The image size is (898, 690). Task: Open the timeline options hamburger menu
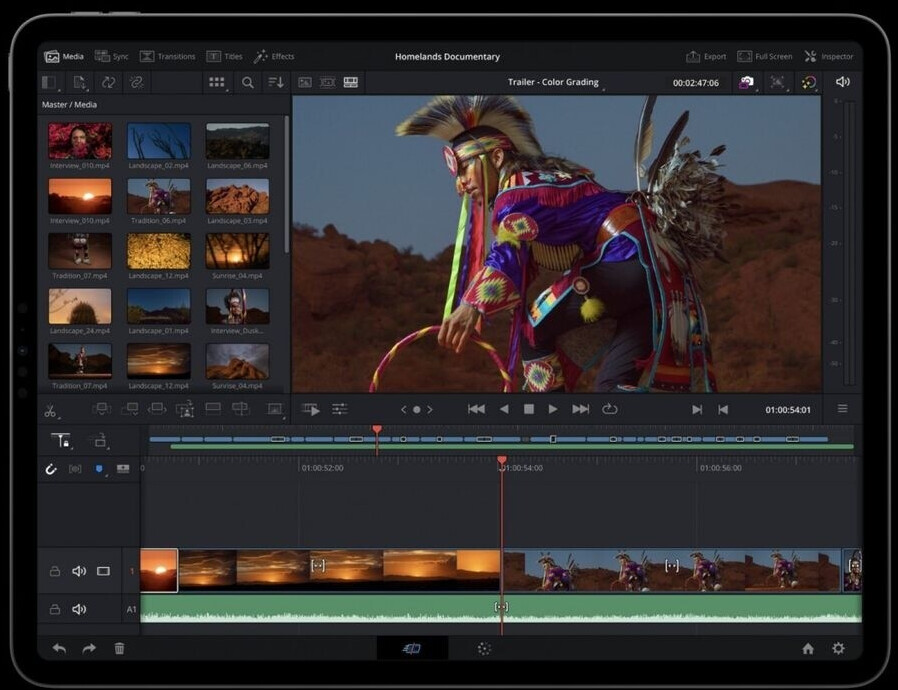[x=842, y=409]
